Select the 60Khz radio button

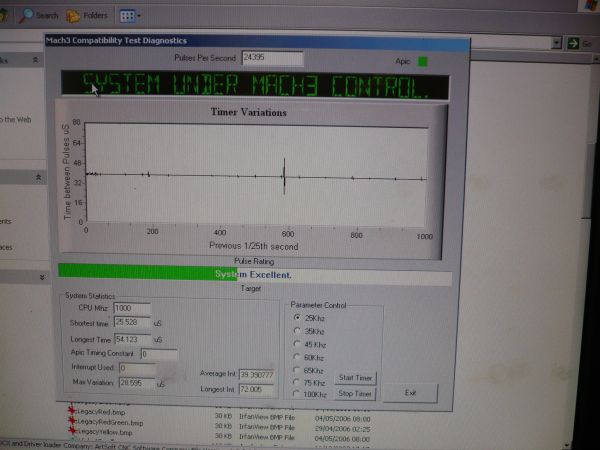coord(297,357)
